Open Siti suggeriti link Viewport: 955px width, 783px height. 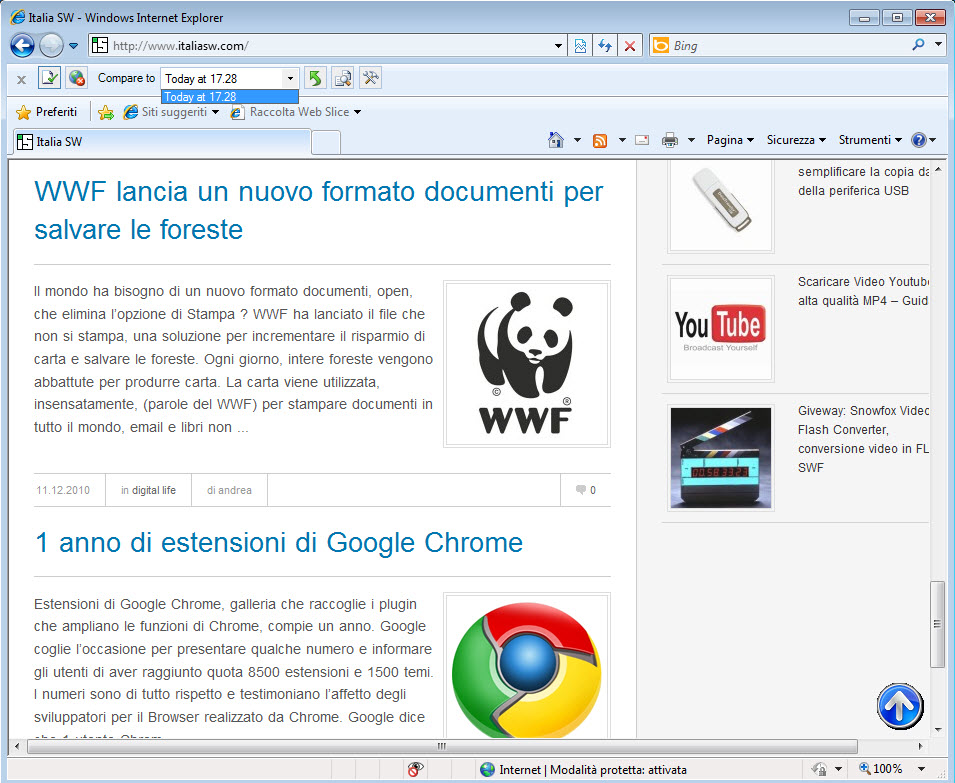click(x=171, y=112)
